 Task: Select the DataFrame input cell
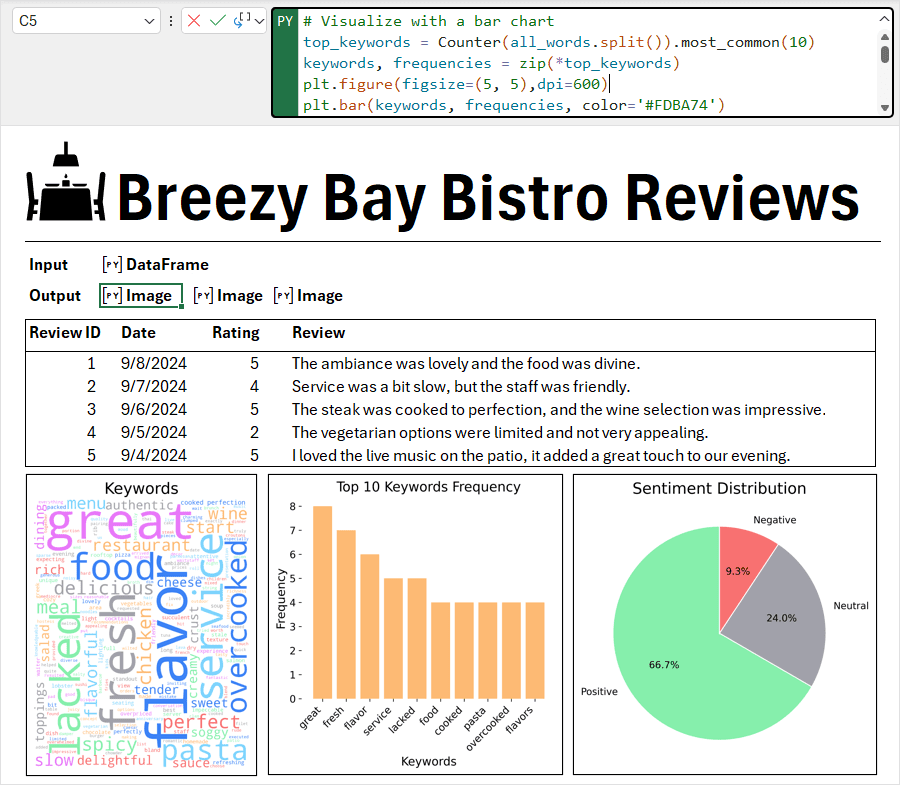pos(156,265)
